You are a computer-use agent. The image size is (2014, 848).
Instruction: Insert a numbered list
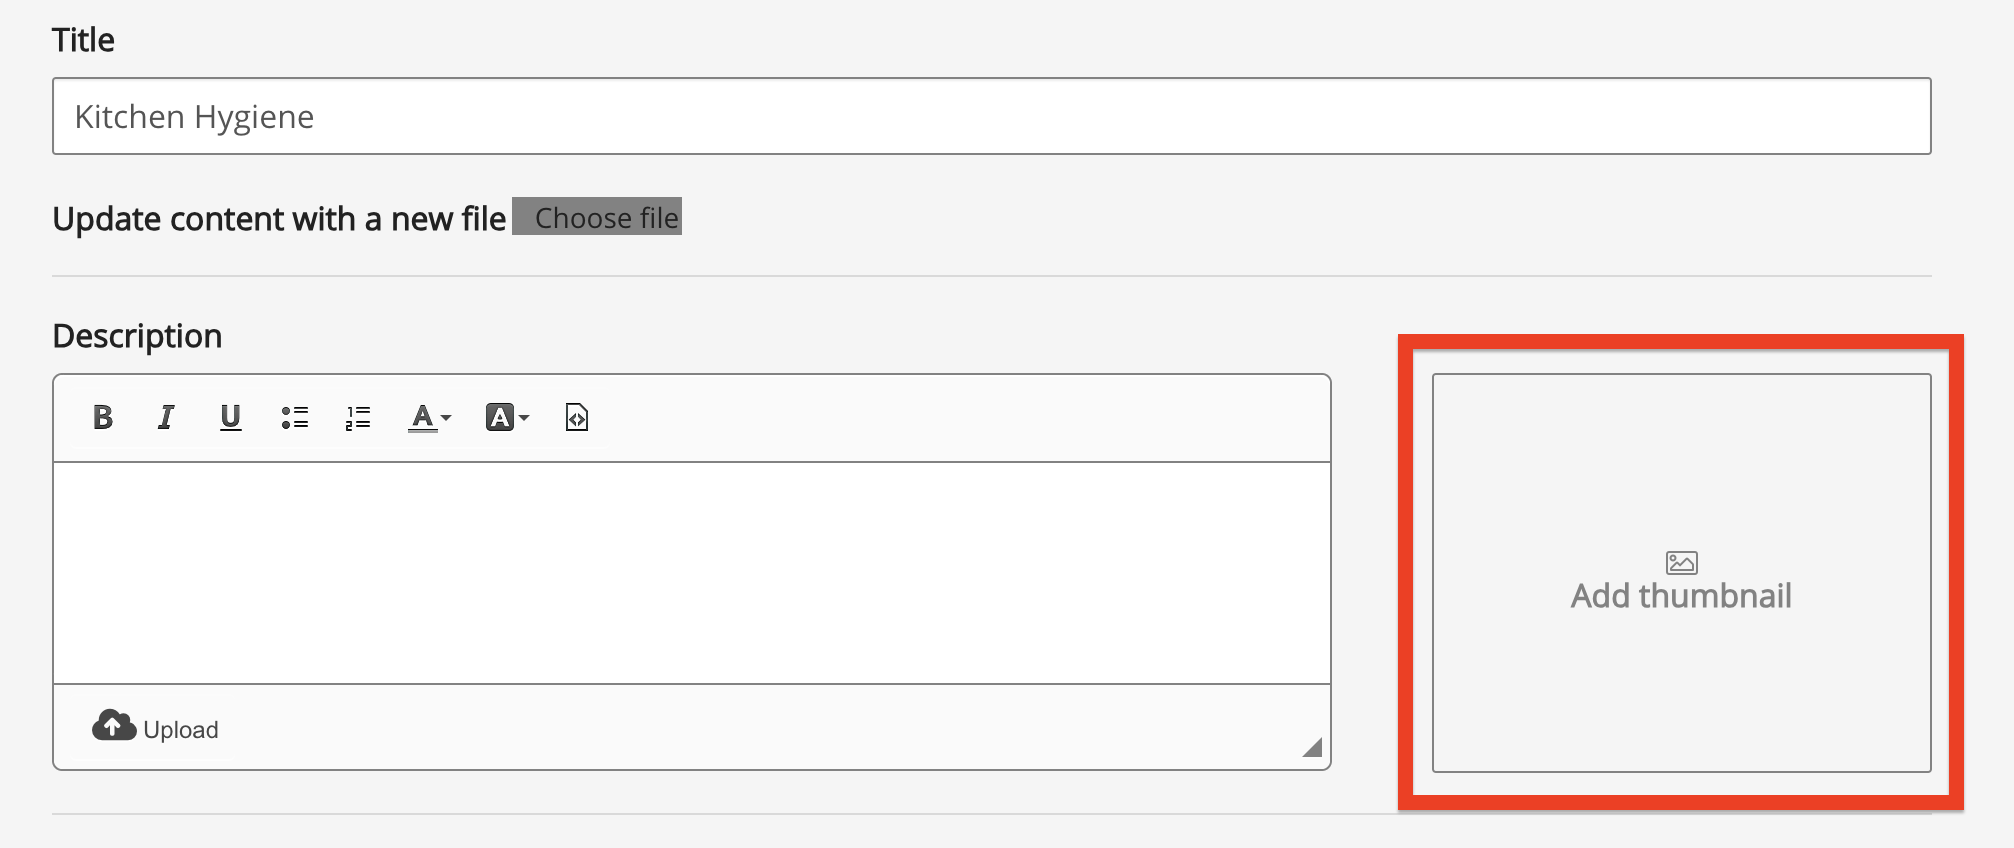tap(358, 417)
